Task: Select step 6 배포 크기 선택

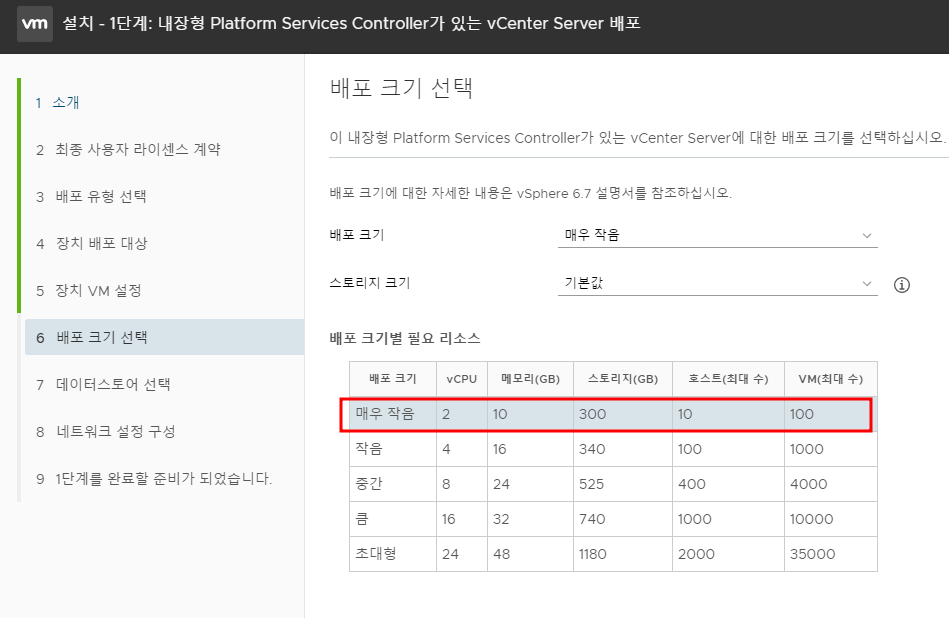Action: coord(165,337)
